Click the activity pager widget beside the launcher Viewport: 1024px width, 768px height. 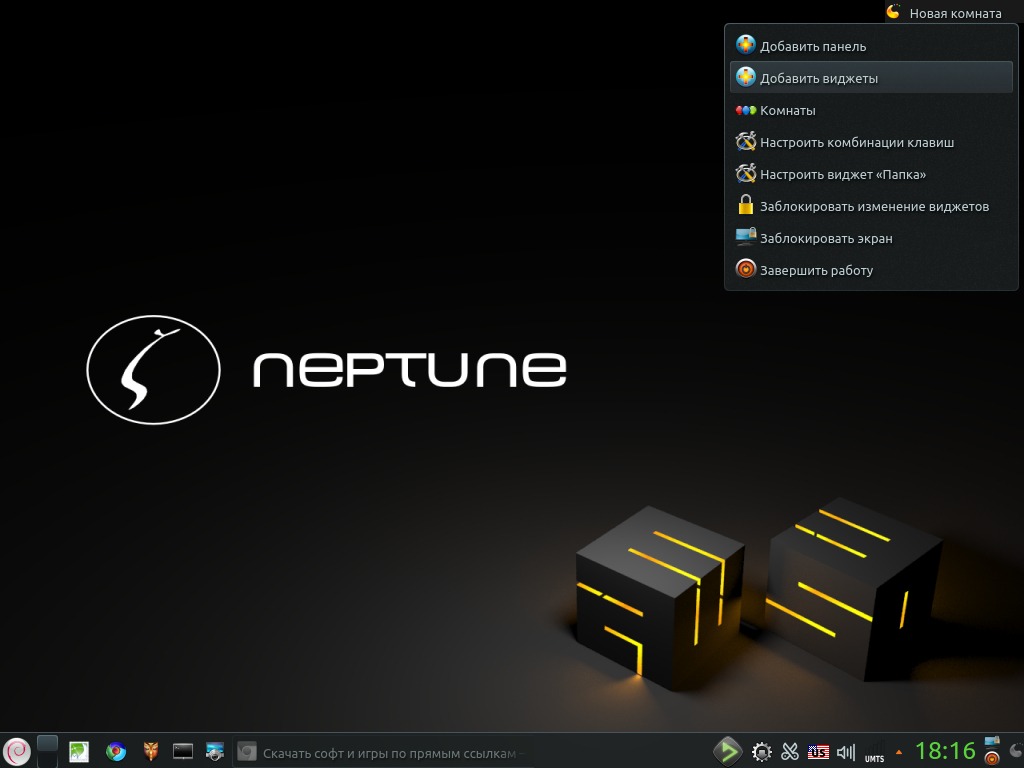pyautogui.click(x=48, y=750)
